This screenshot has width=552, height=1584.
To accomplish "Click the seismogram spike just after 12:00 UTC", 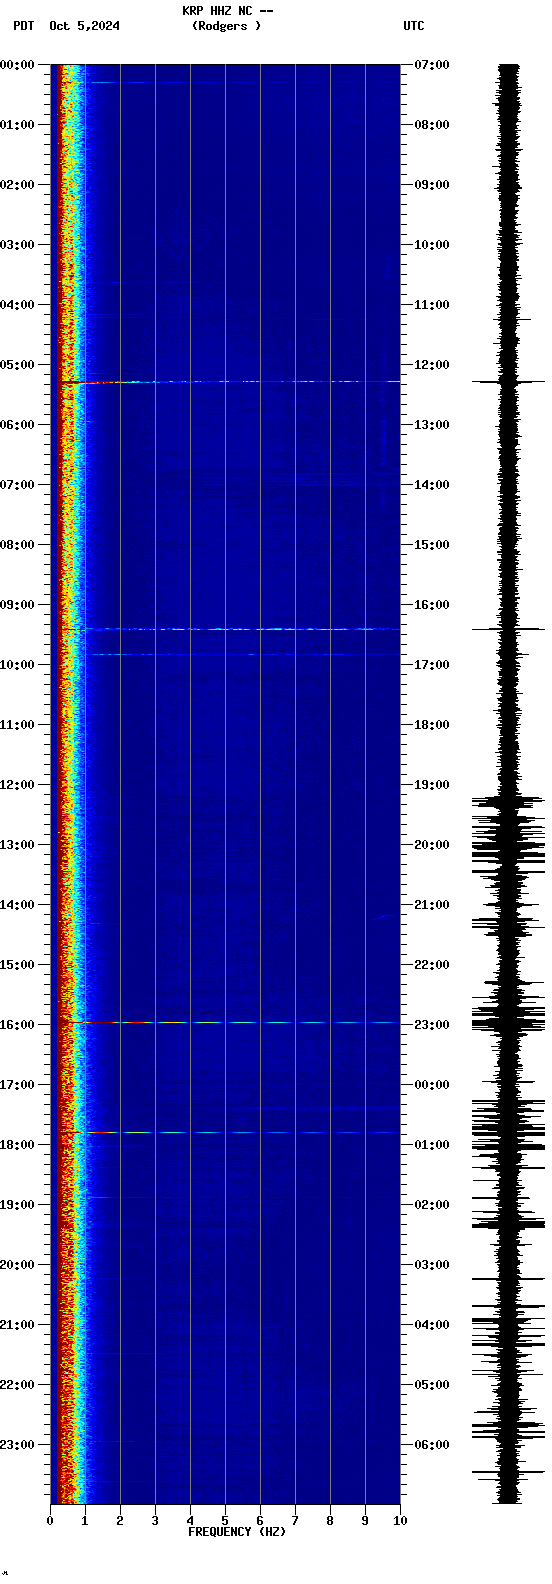I will coord(509,382).
